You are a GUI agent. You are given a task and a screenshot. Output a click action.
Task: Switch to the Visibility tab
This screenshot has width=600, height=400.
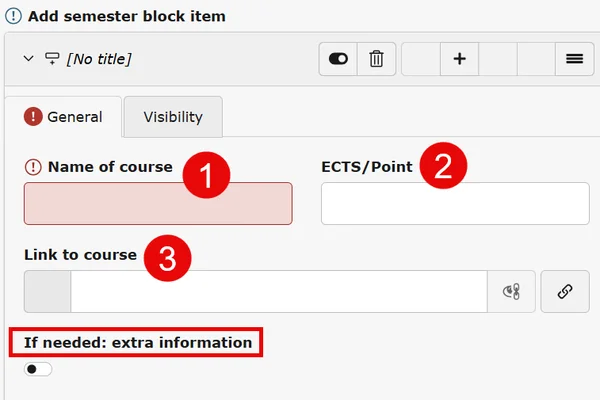click(173, 117)
